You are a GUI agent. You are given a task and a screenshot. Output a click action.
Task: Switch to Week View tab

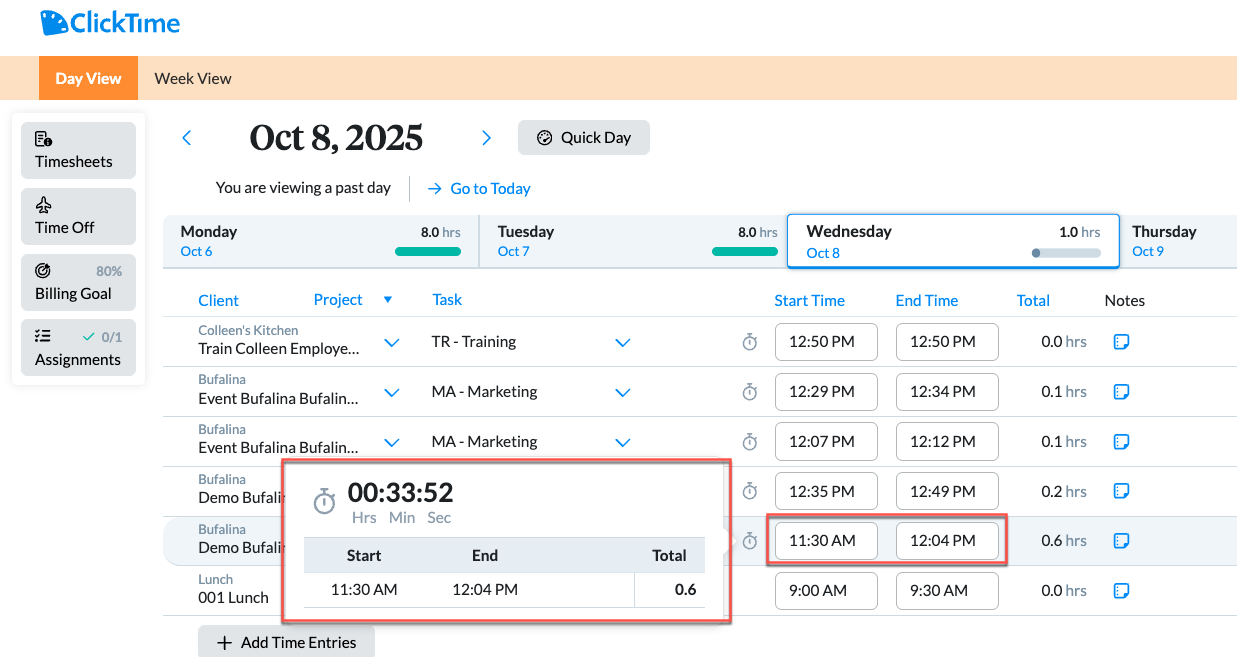coord(193,78)
